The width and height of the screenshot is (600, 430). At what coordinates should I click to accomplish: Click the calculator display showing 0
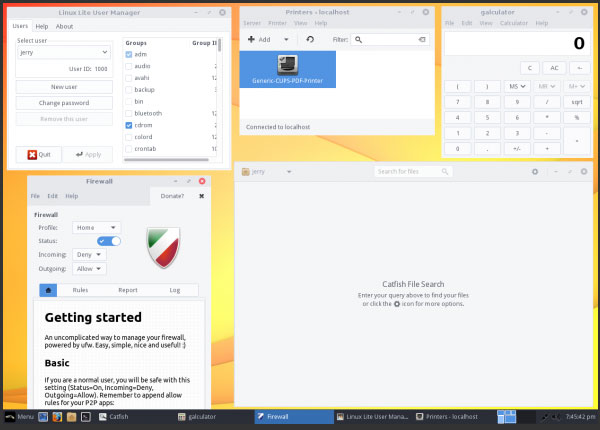click(517, 43)
